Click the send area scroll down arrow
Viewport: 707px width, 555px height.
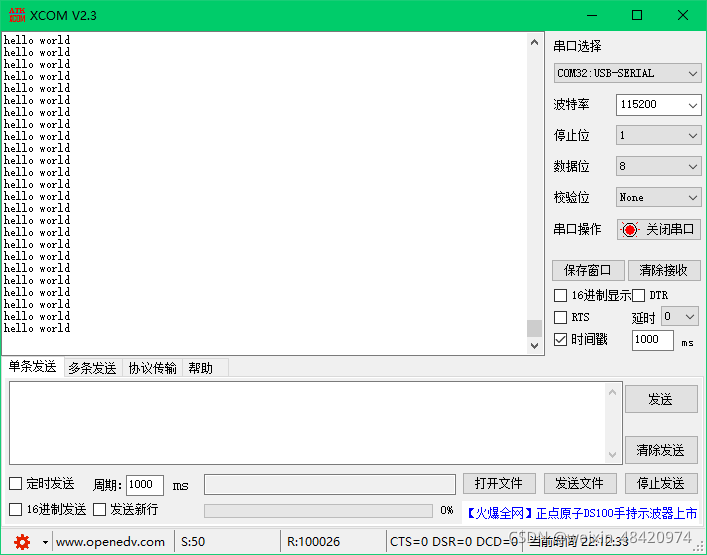[x=612, y=454]
